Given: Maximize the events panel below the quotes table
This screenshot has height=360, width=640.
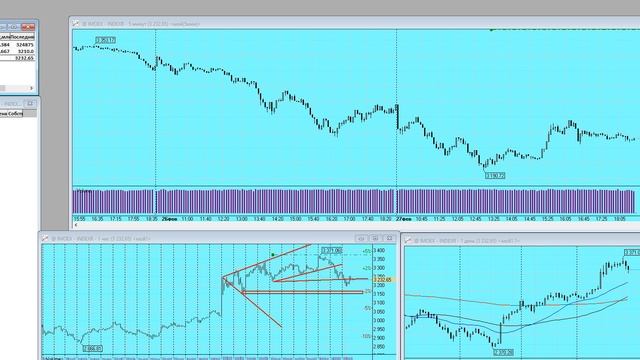Looking at the screenshot, I should tap(30, 103).
